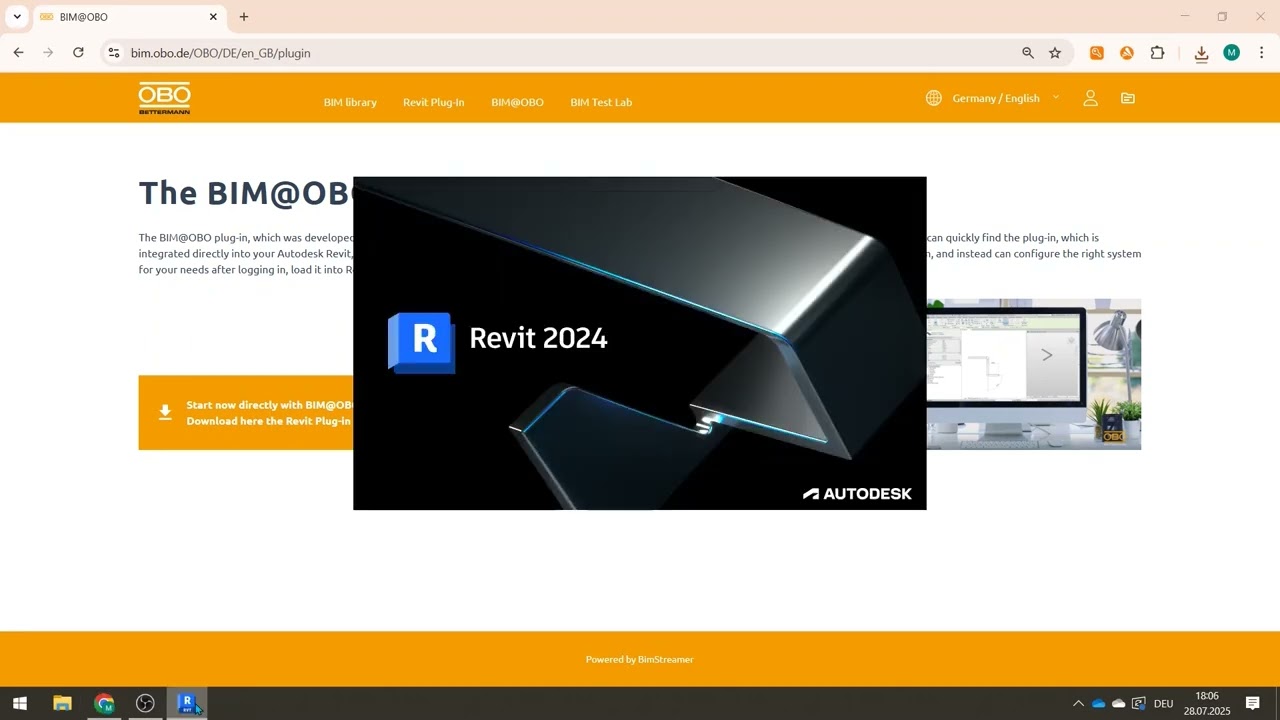Open the clock and date flyout

pyautogui.click(x=1207, y=703)
